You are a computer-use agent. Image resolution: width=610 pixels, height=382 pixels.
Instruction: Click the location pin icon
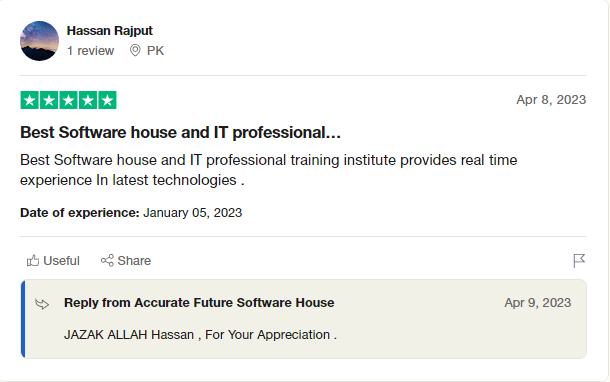click(x=135, y=51)
